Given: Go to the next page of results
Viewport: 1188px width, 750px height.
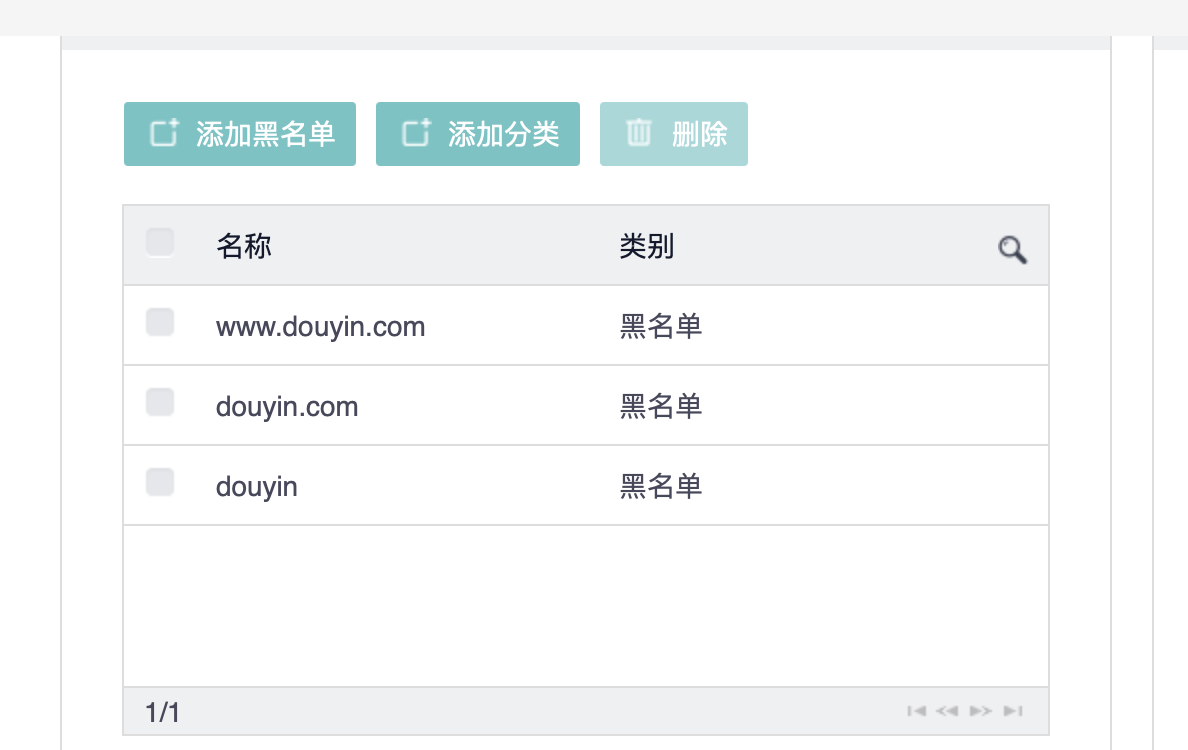Looking at the screenshot, I should pyautogui.click(x=981, y=711).
